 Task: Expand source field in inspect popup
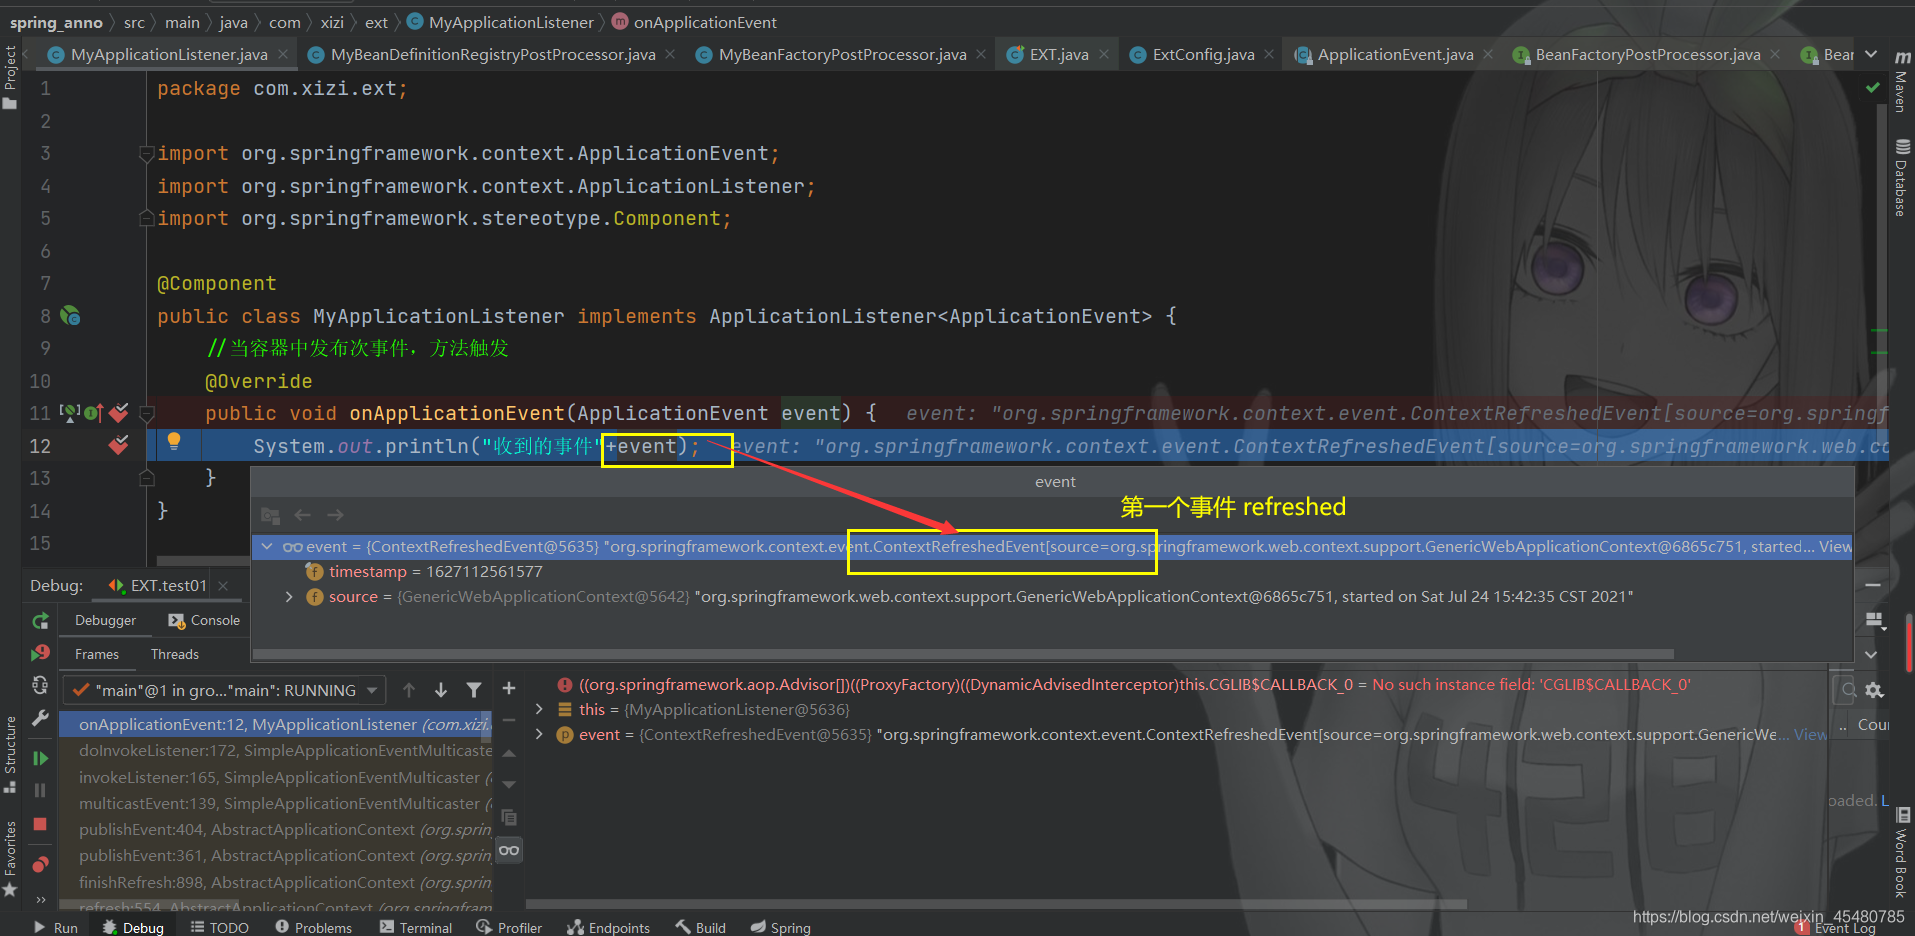[289, 597]
